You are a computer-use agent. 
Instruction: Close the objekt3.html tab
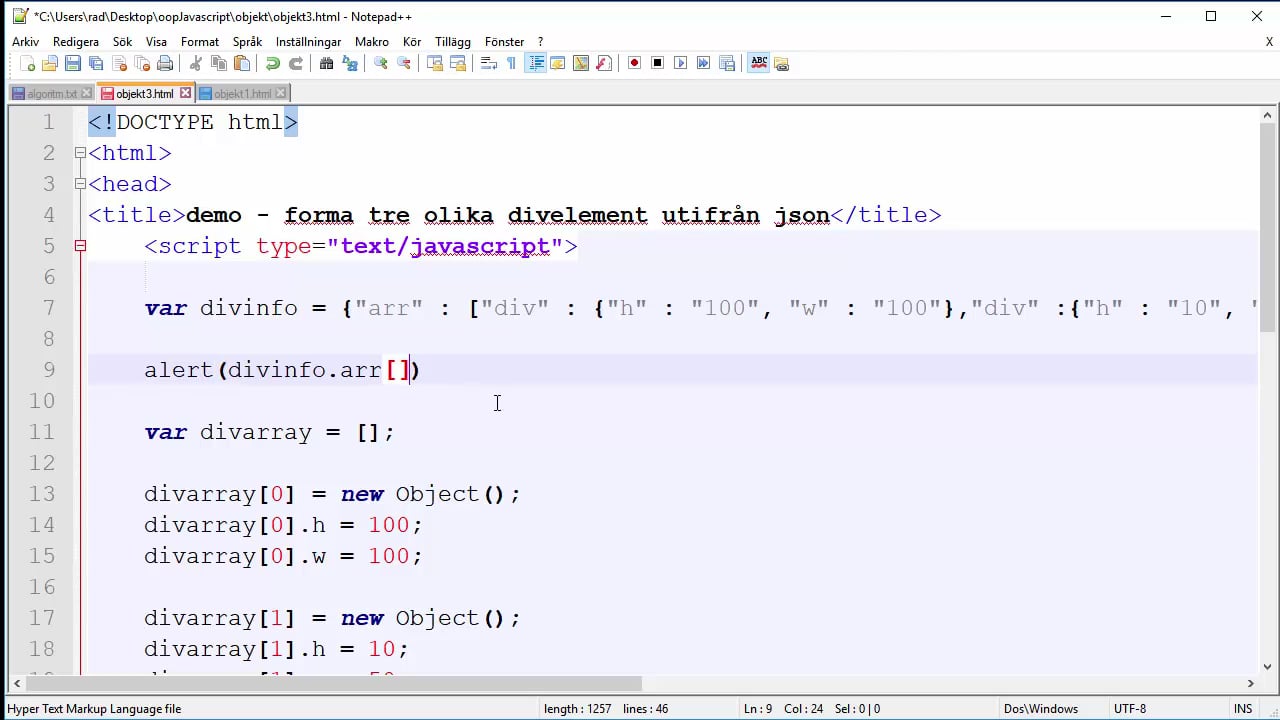[x=184, y=93]
